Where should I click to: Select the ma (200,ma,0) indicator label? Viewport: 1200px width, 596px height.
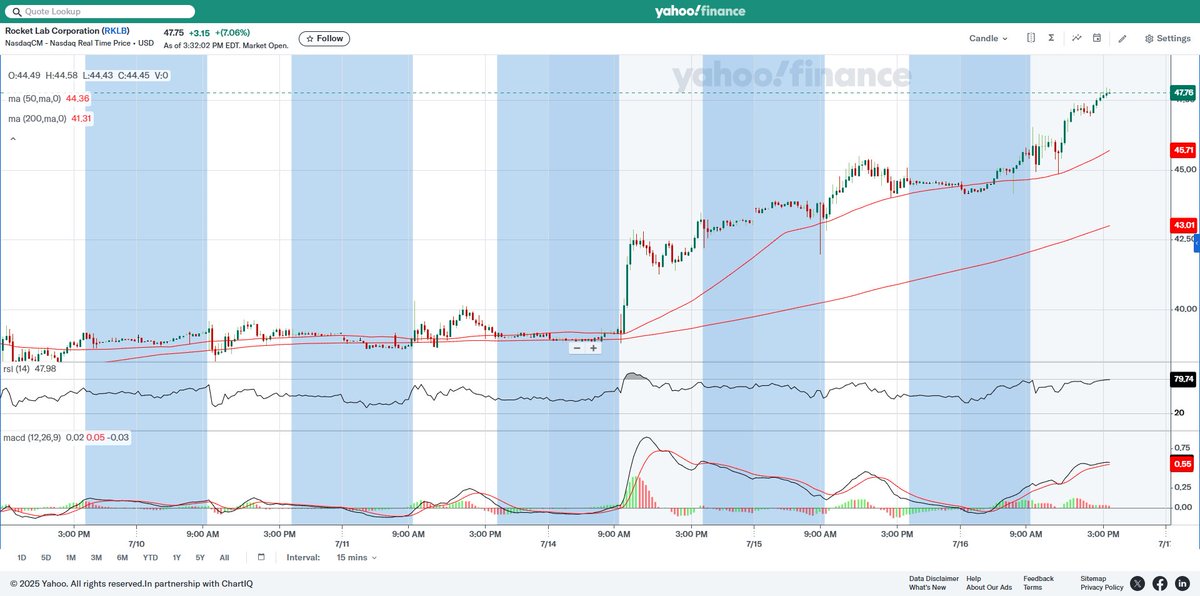[37, 118]
